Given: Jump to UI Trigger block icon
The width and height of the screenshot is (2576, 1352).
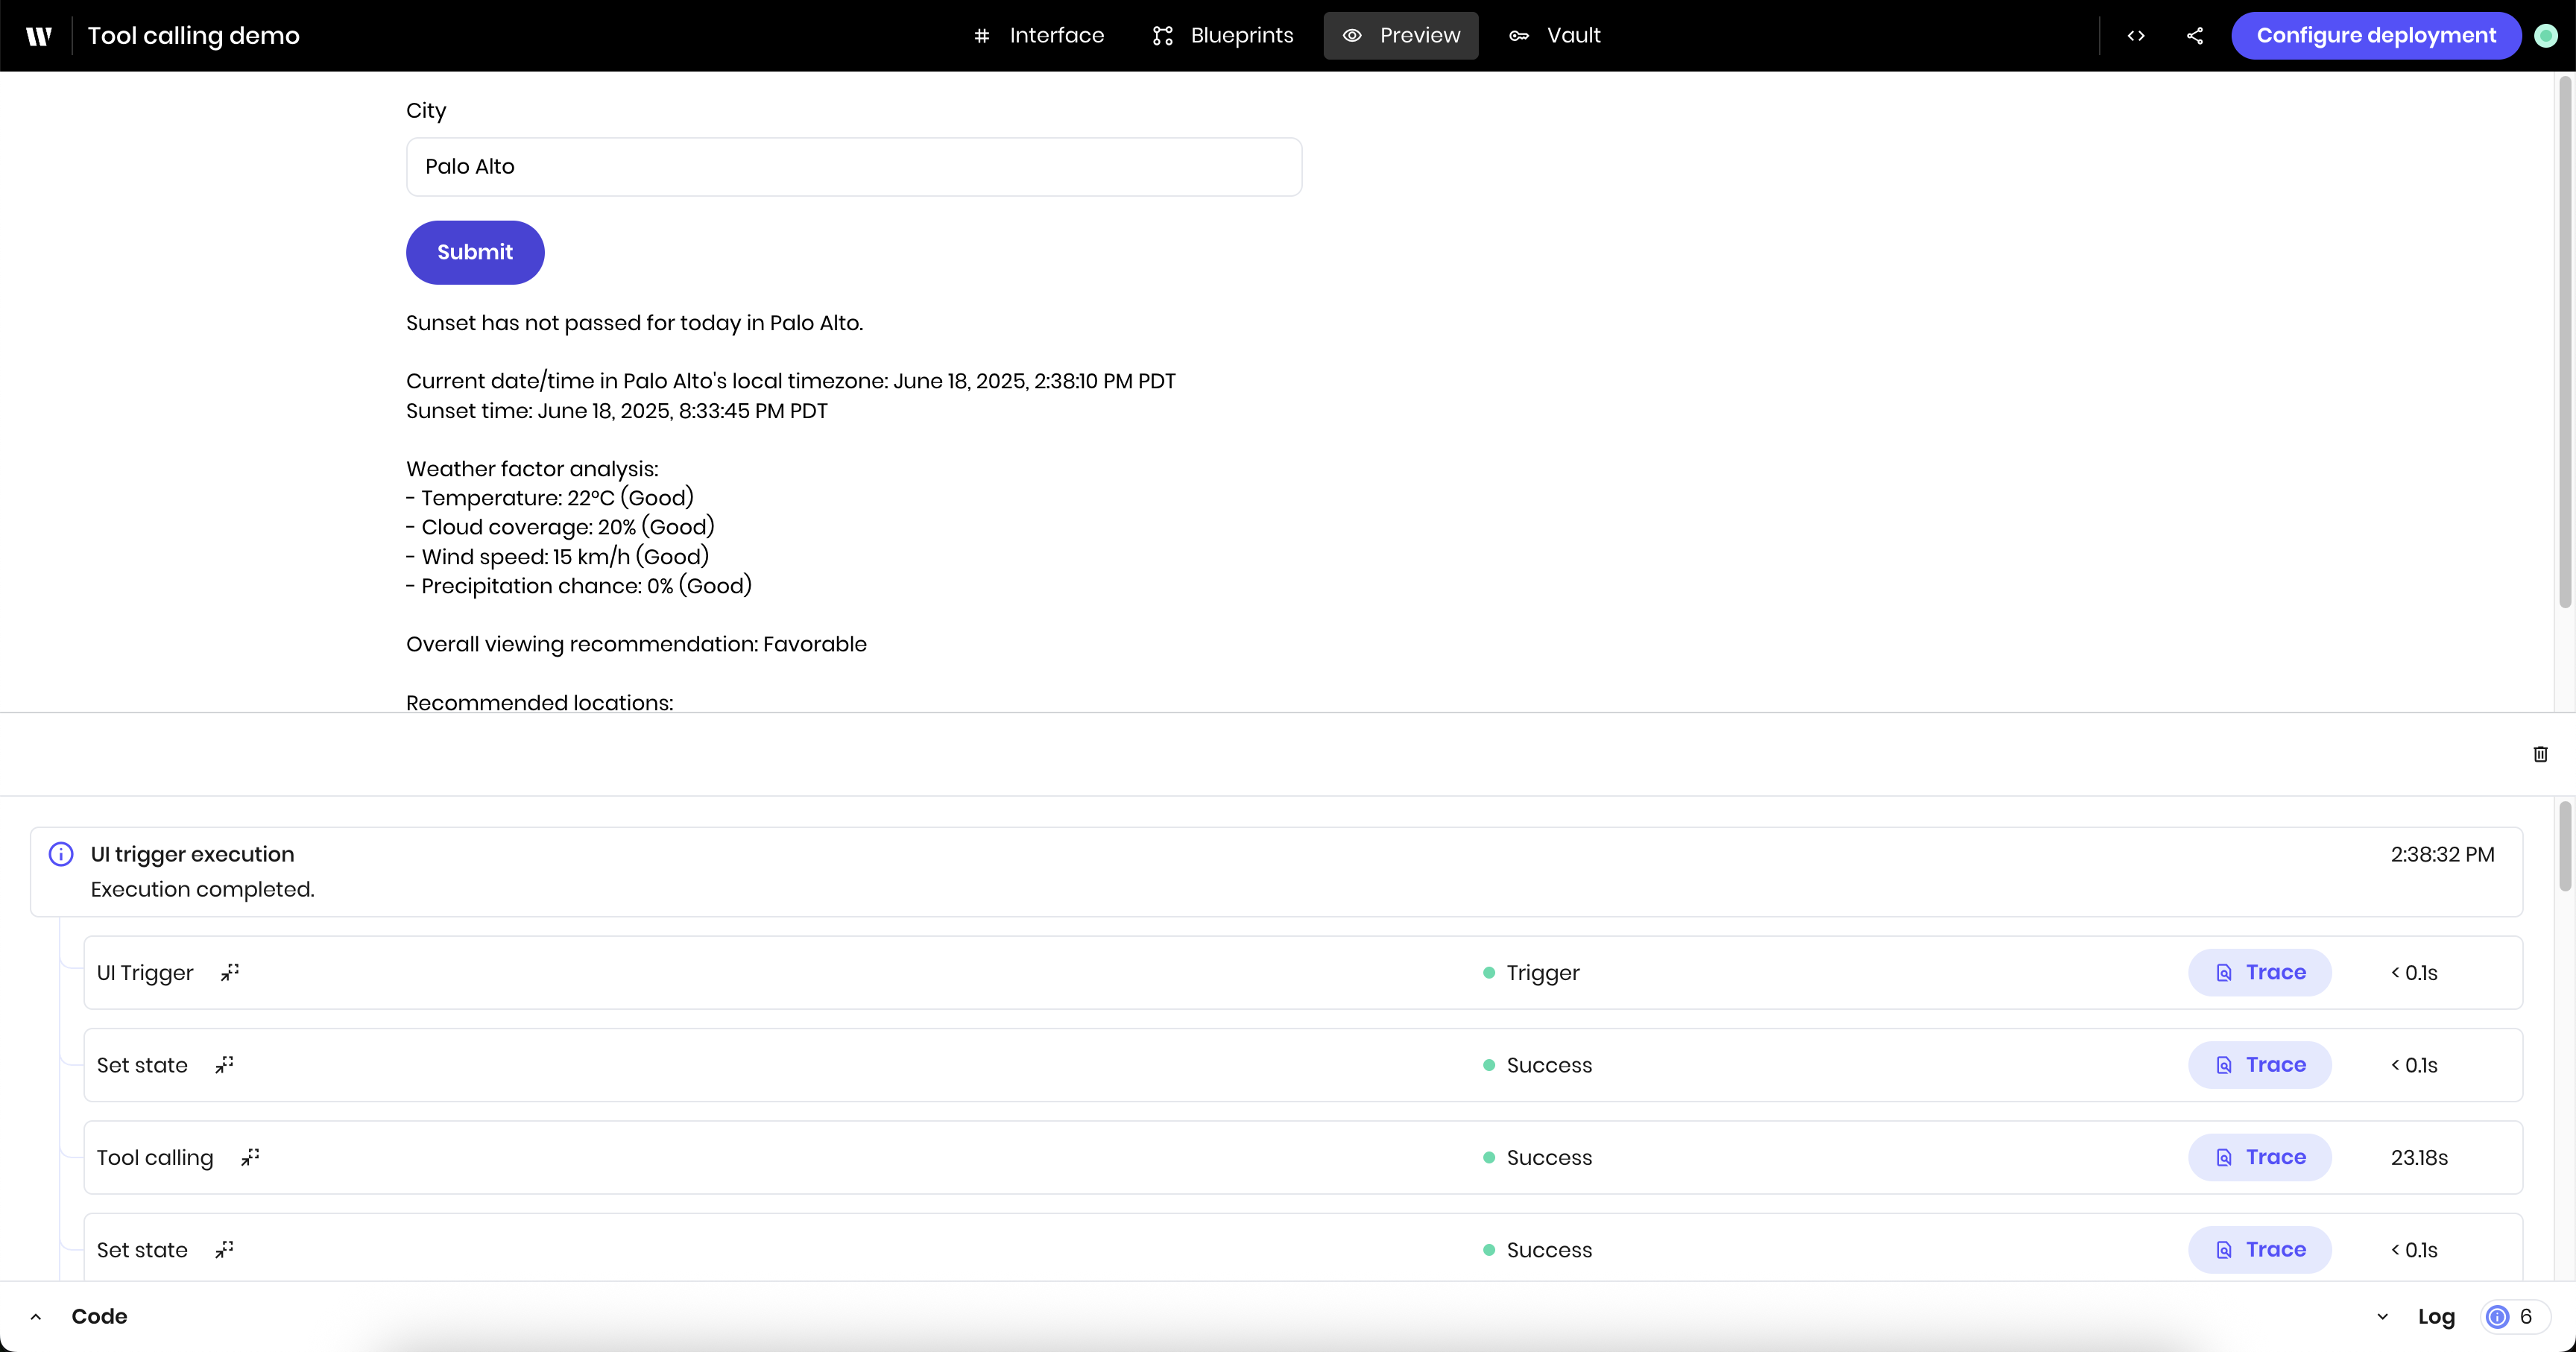Looking at the screenshot, I should pos(230,972).
